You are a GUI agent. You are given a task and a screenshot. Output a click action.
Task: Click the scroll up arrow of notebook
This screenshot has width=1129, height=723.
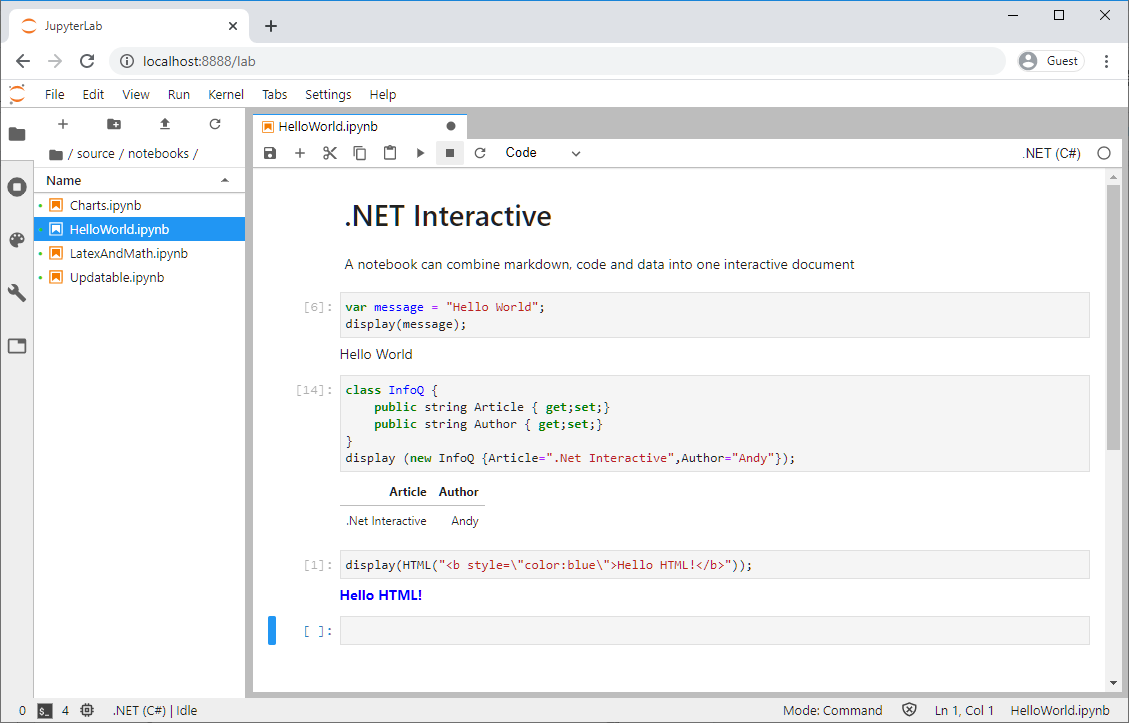[x=1113, y=177]
